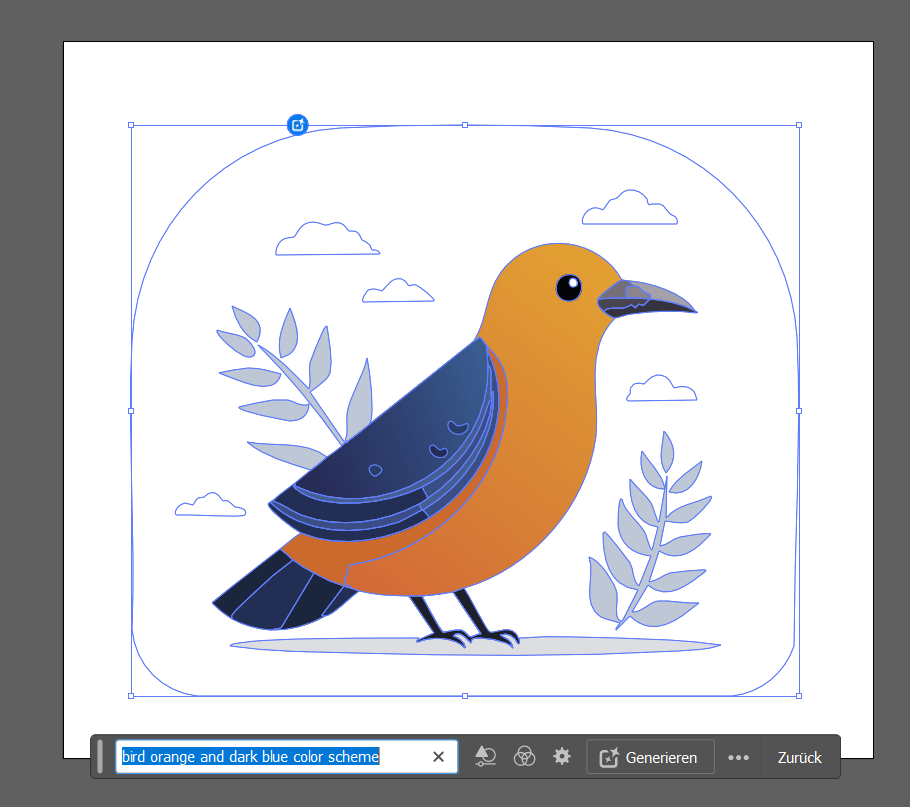
Task: Select the bird's black eye shape
Action: 568,287
